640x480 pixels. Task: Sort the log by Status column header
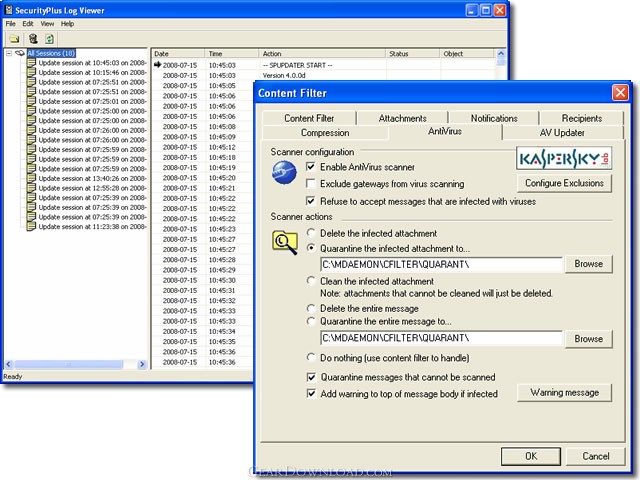point(413,53)
